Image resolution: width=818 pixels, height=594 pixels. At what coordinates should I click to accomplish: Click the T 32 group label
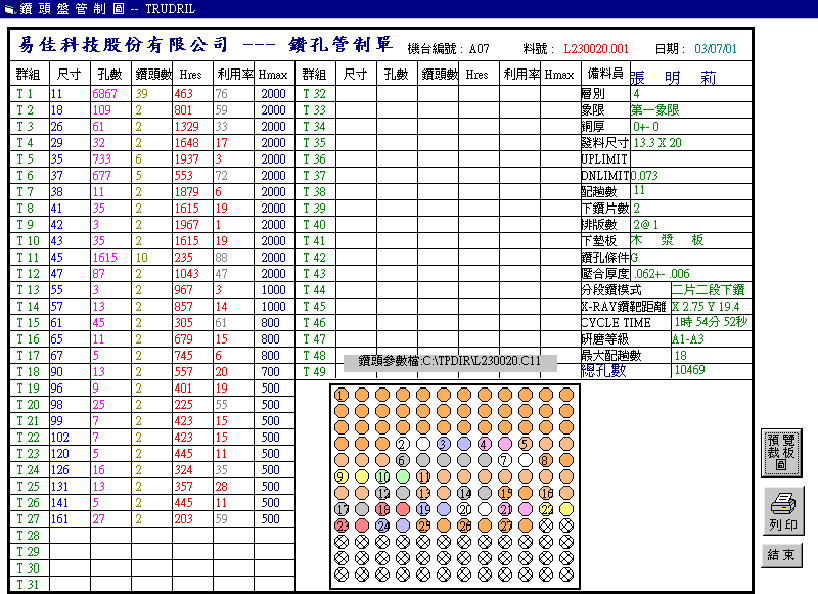coord(314,94)
